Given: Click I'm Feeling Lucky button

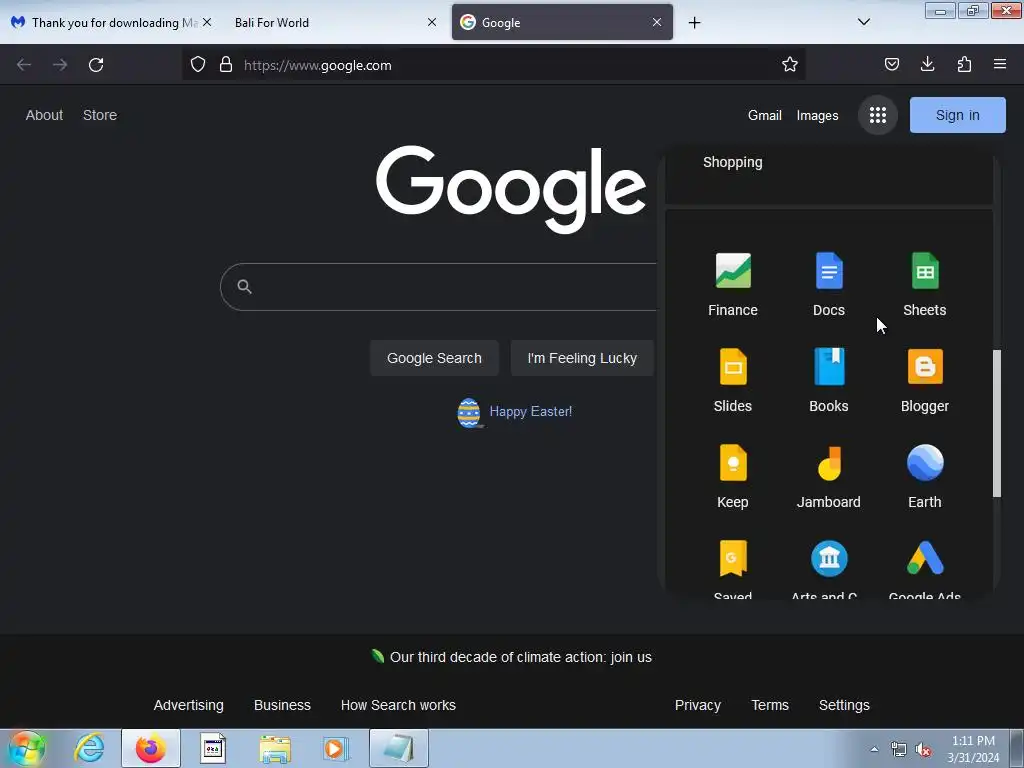Looking at the screenshot, I should (x=582, y=358).
